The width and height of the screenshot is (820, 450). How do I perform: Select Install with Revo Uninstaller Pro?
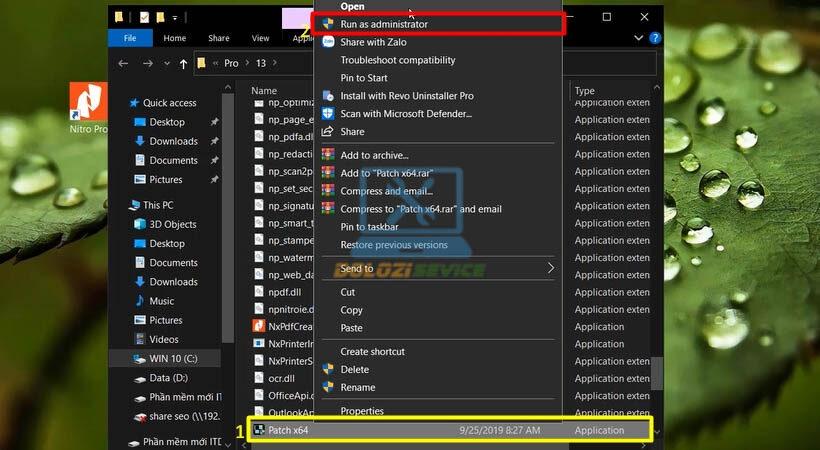coord(406,96)
